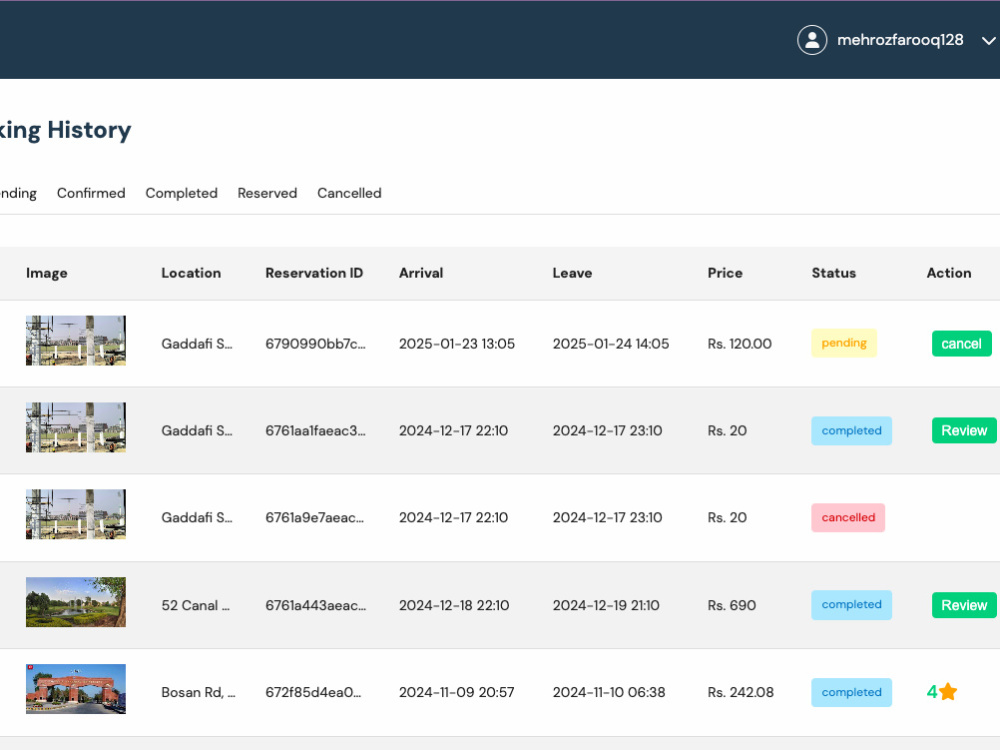Click the Arrival column header
Image resolution: width=1000 pixels, height=750 pixels.
(x=421, y=273)
